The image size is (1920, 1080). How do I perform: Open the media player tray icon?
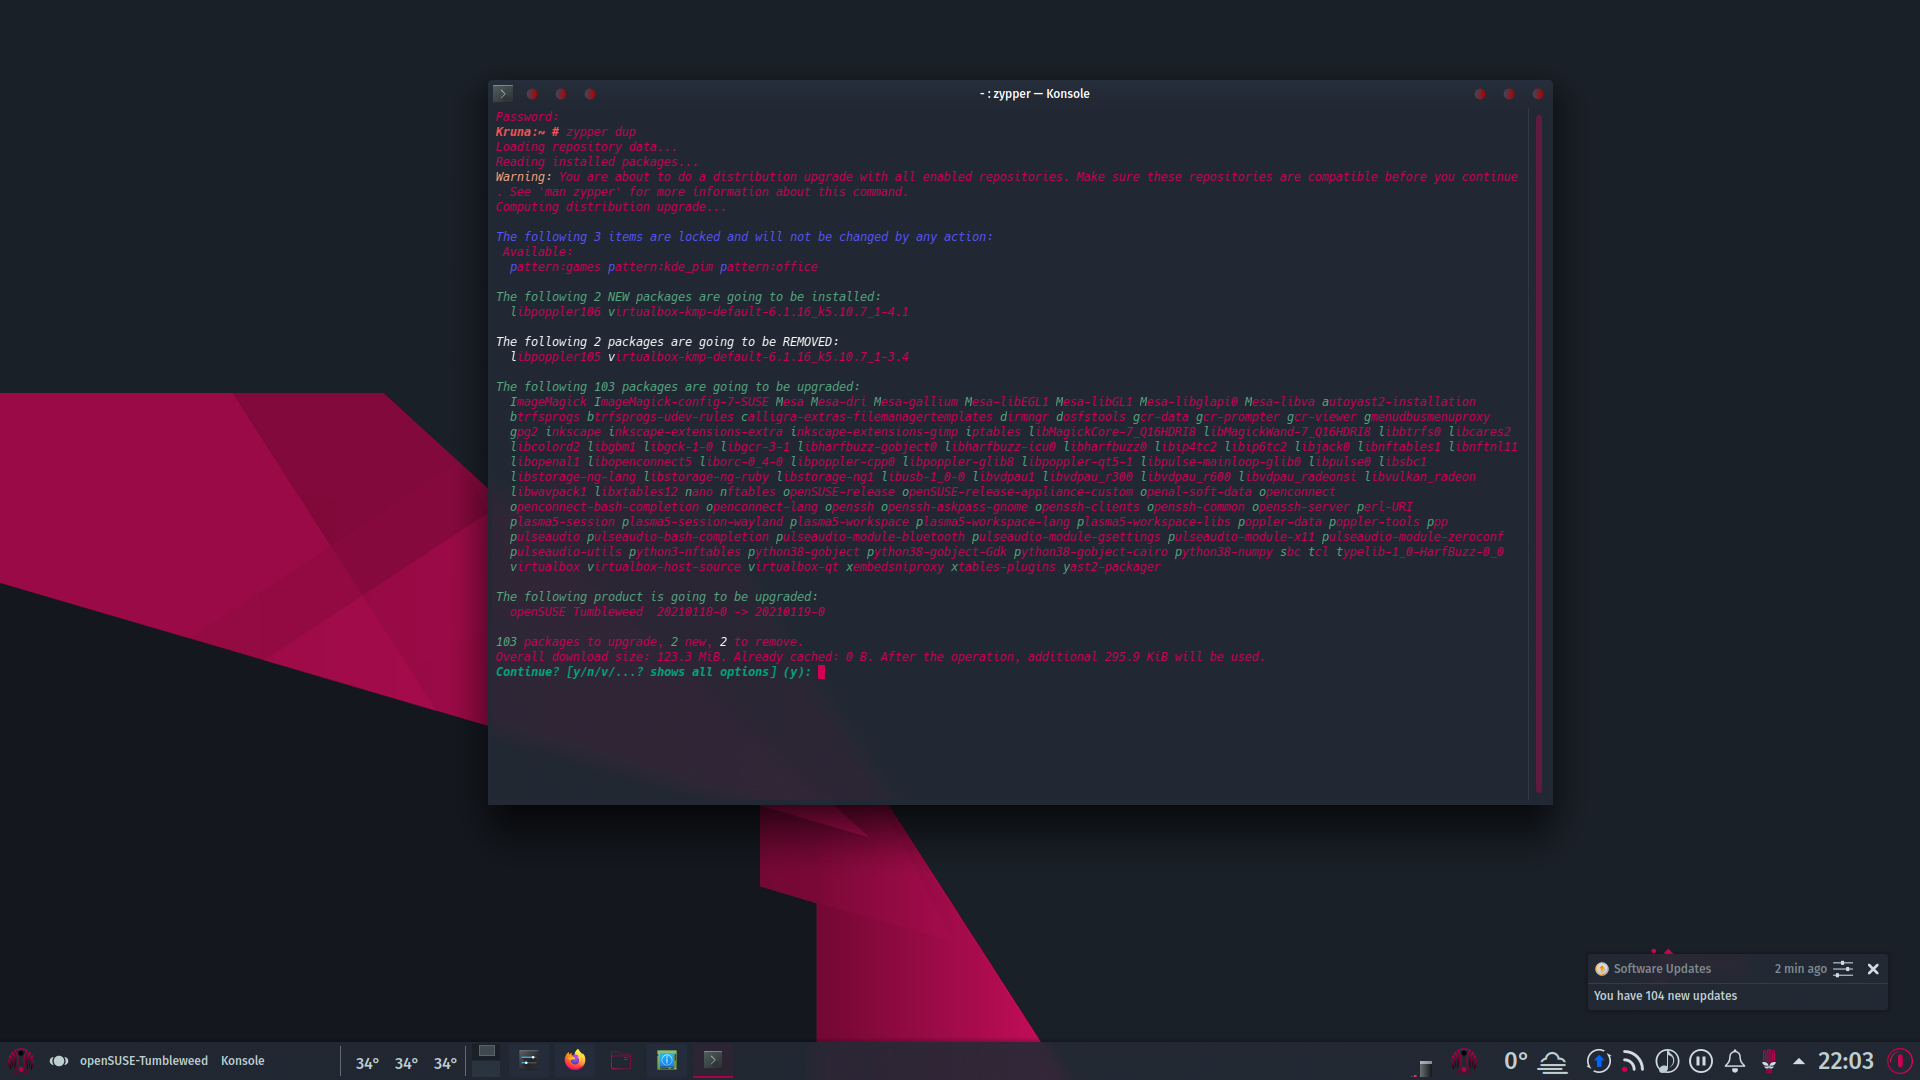pos(1667,1061)
